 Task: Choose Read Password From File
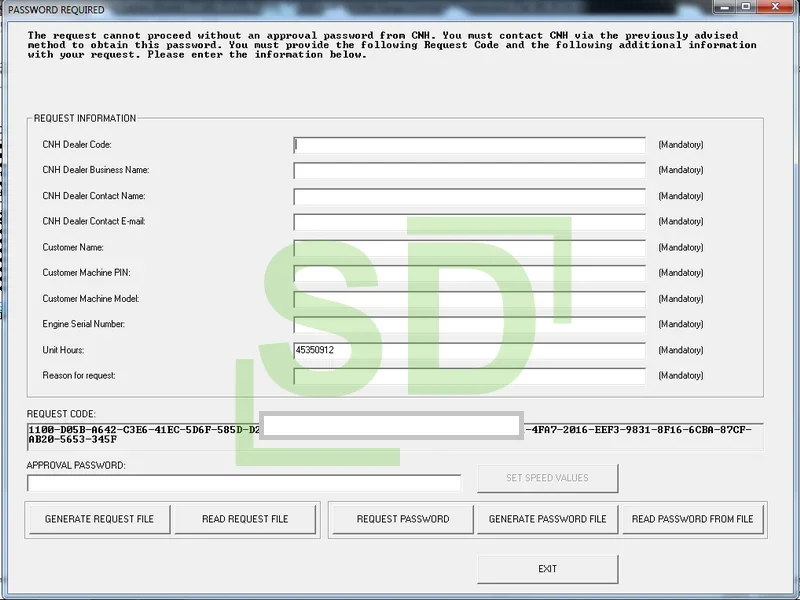(x=692, y=519)
